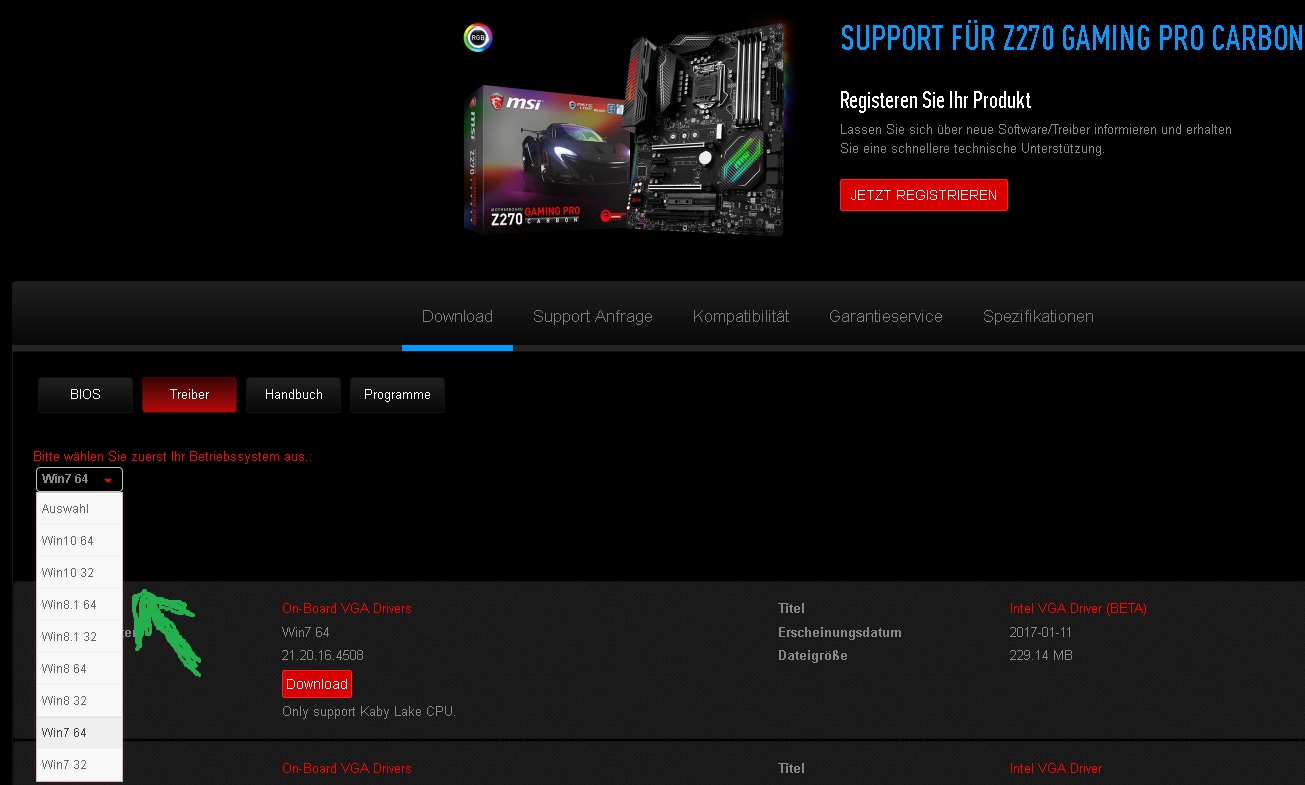This screenshot has height=785, width=1305.
Task: Click the Only support Kaby Lake CPU note
Action: pos(369,711)
